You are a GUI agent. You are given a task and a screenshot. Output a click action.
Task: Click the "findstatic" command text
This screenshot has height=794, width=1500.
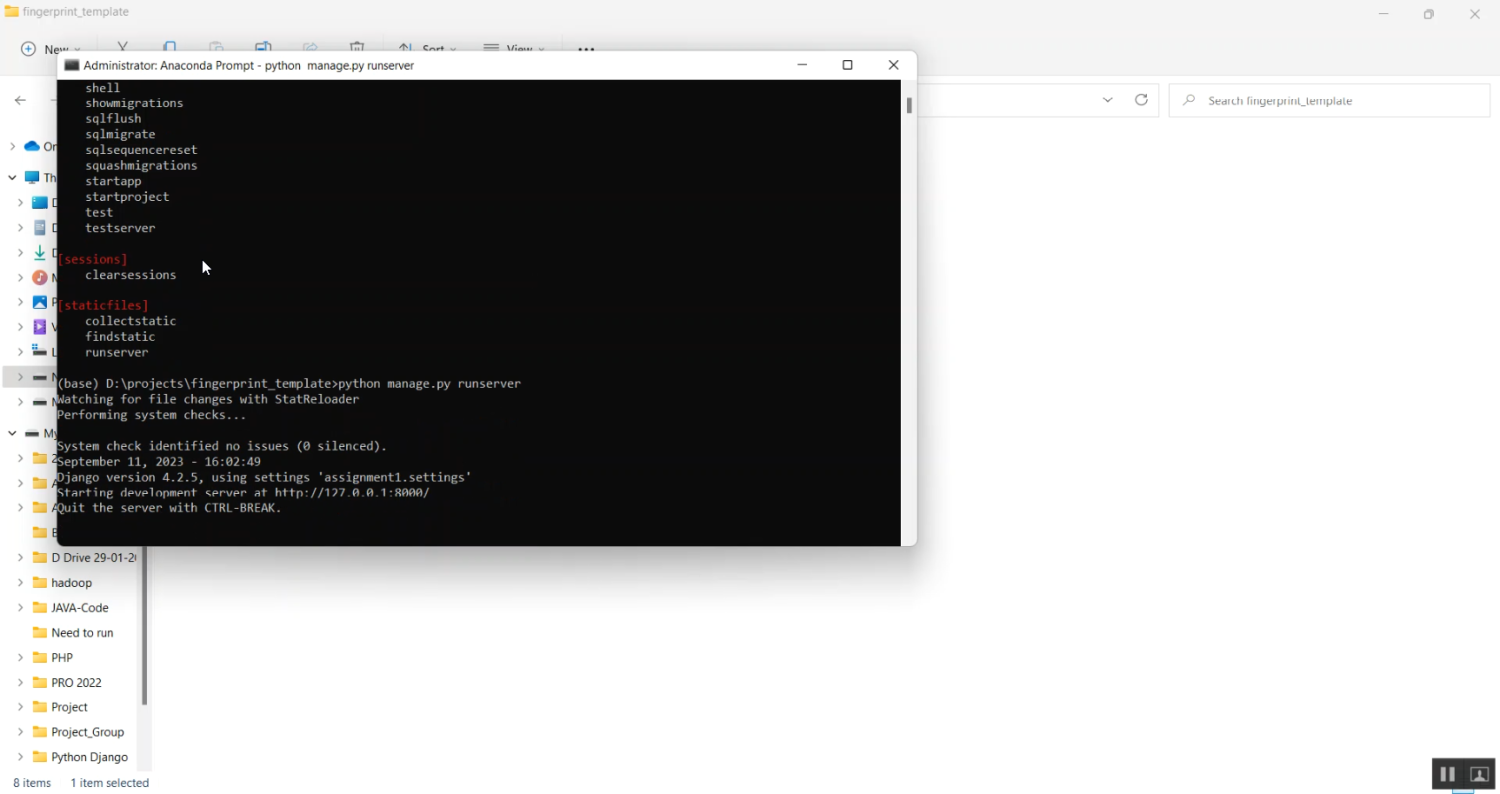click(x=120, y=337)
